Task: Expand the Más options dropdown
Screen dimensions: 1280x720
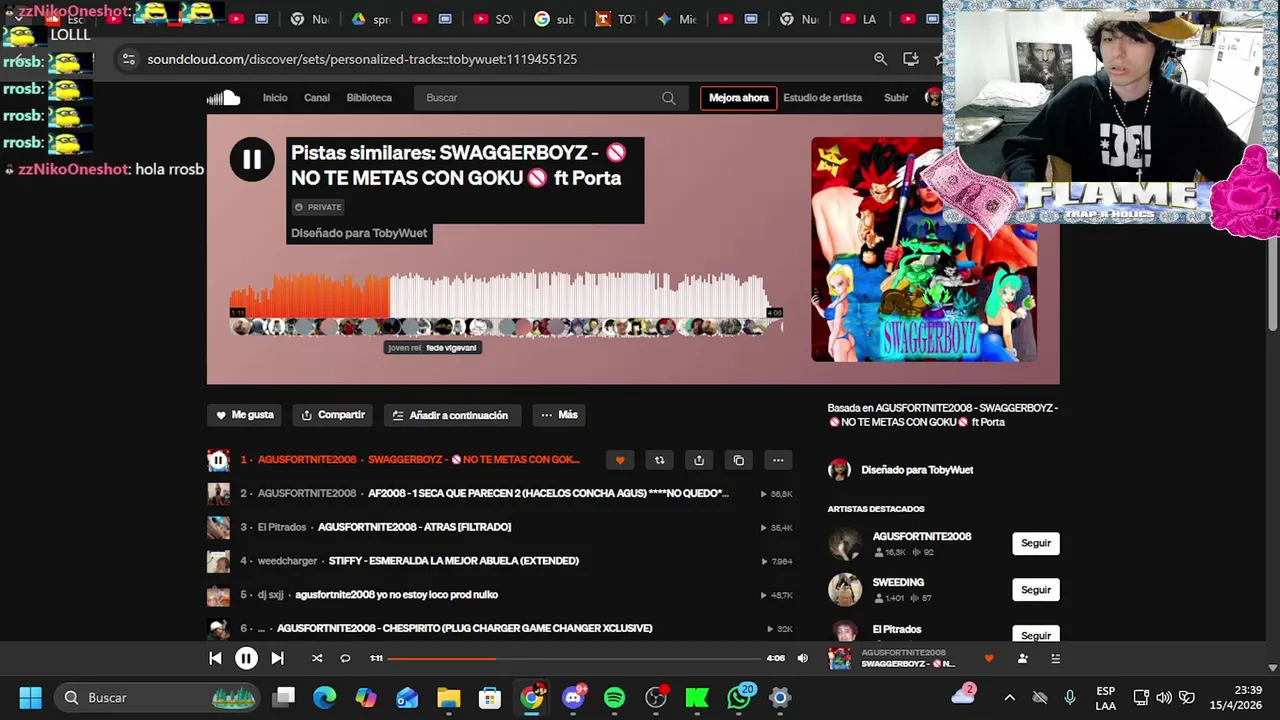Action: click(x=559, y=415)
